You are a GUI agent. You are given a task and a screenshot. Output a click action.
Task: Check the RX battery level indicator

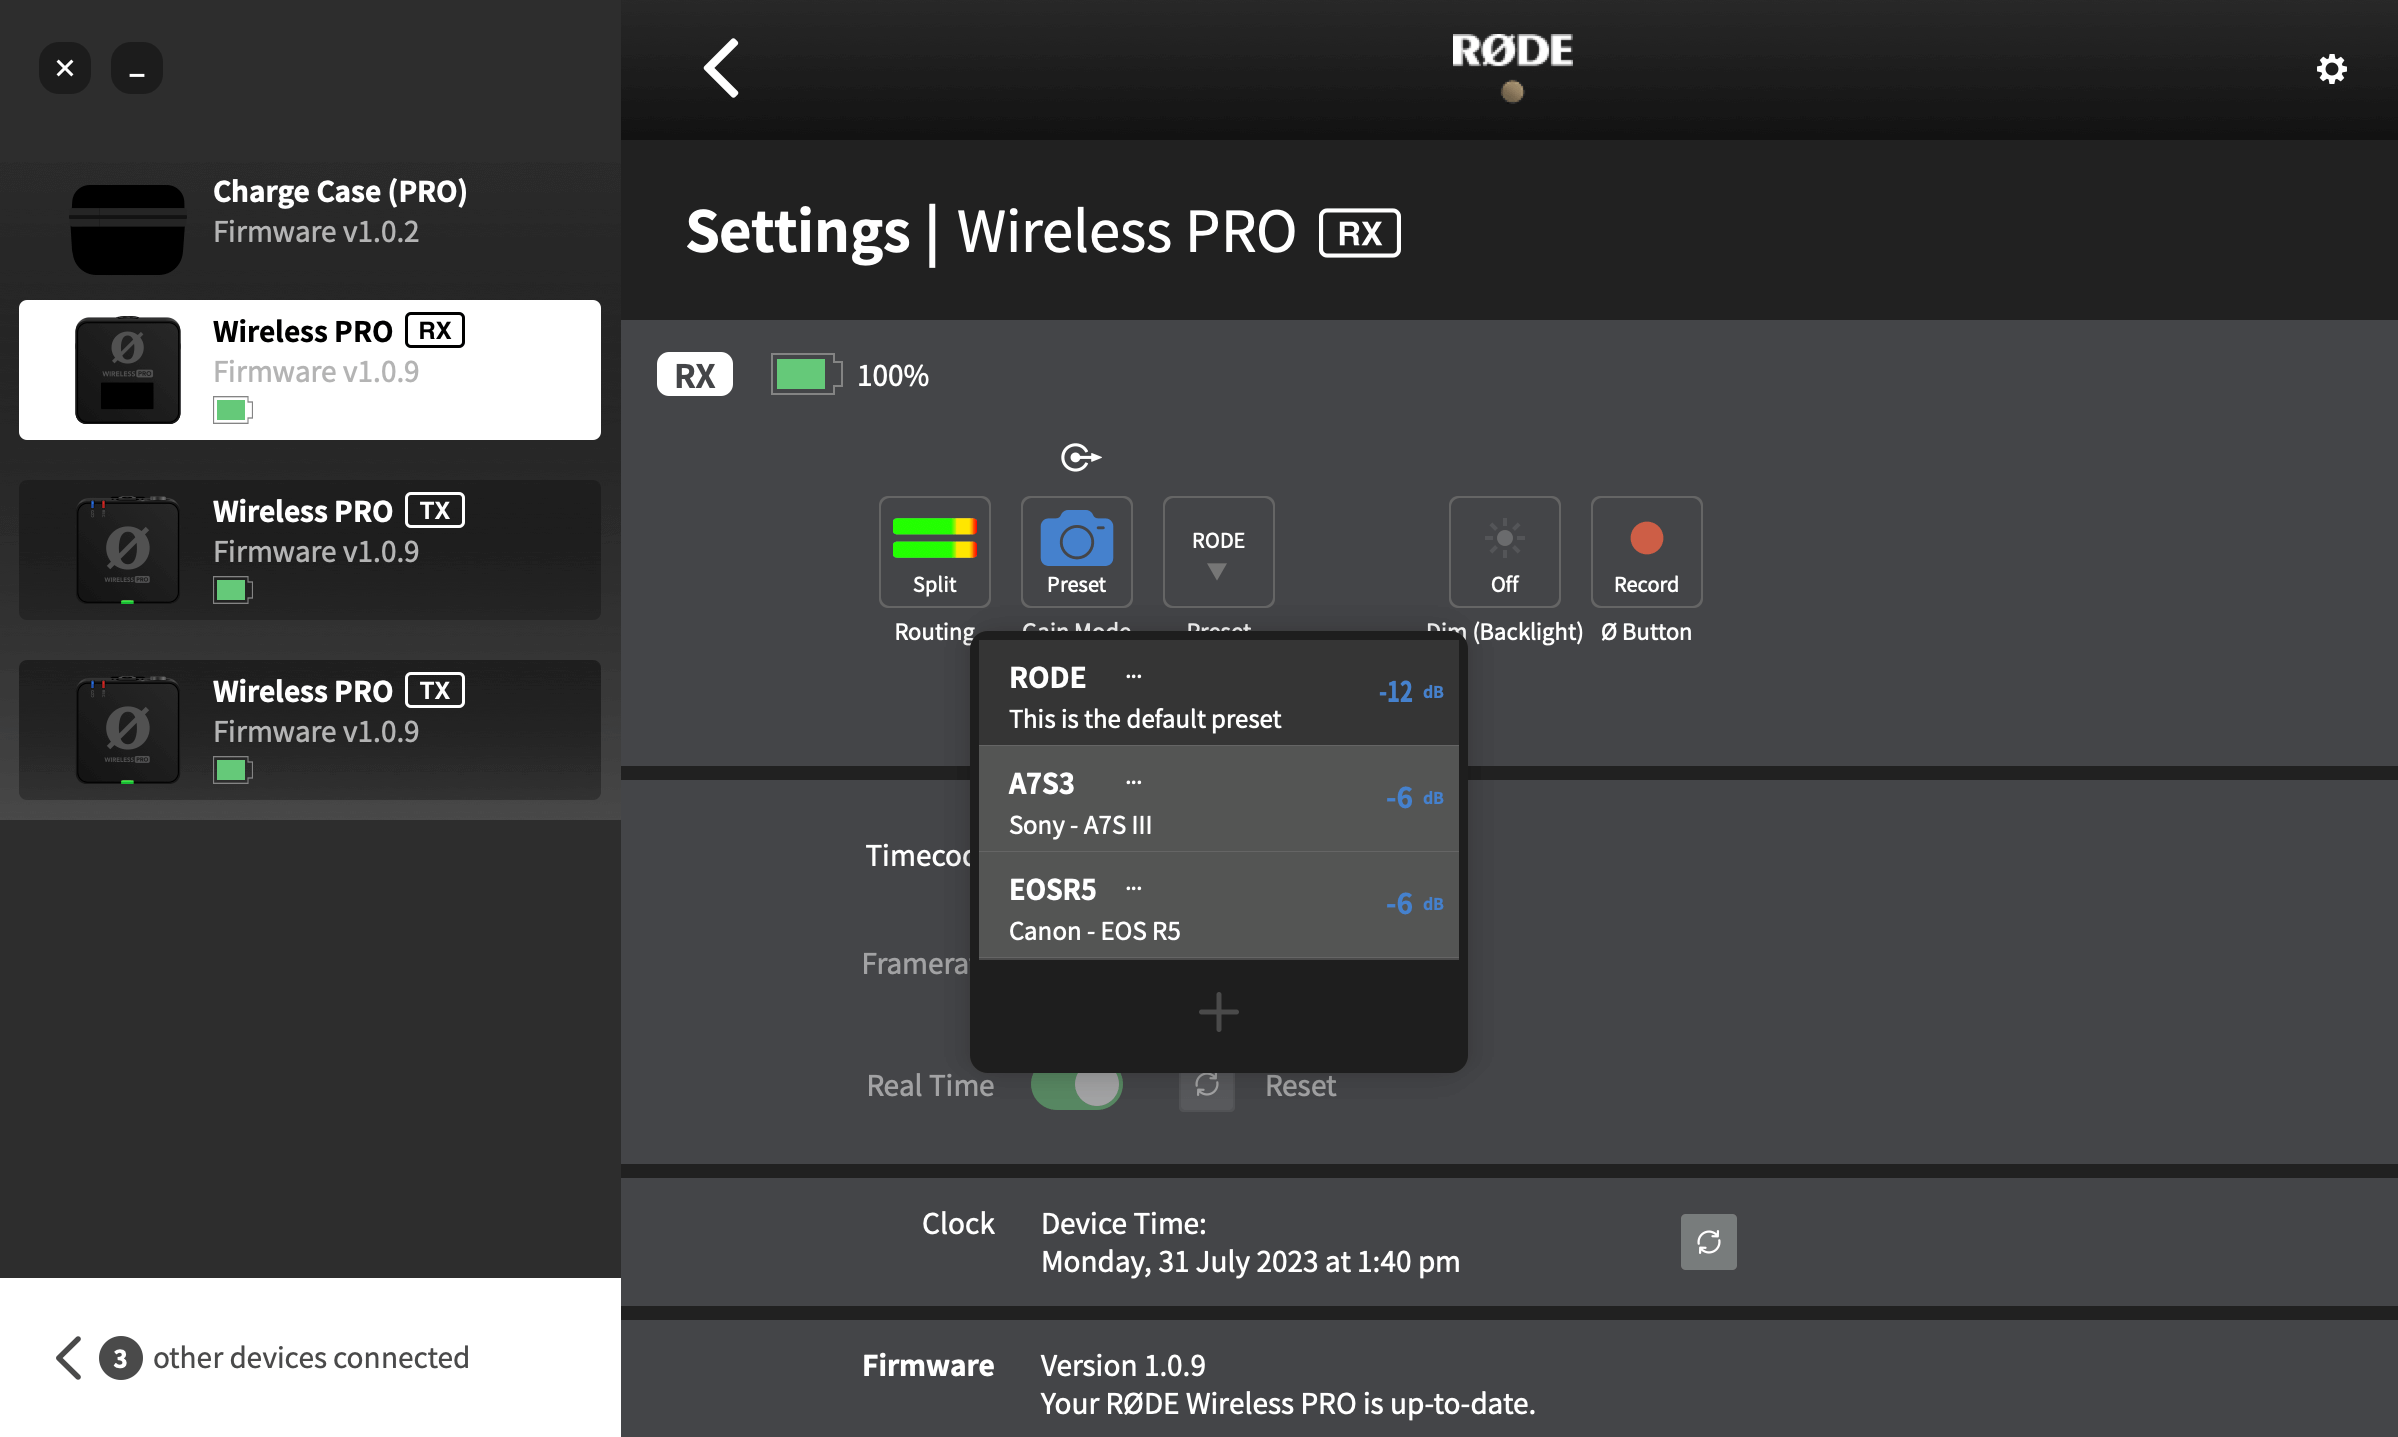(805, 375)
